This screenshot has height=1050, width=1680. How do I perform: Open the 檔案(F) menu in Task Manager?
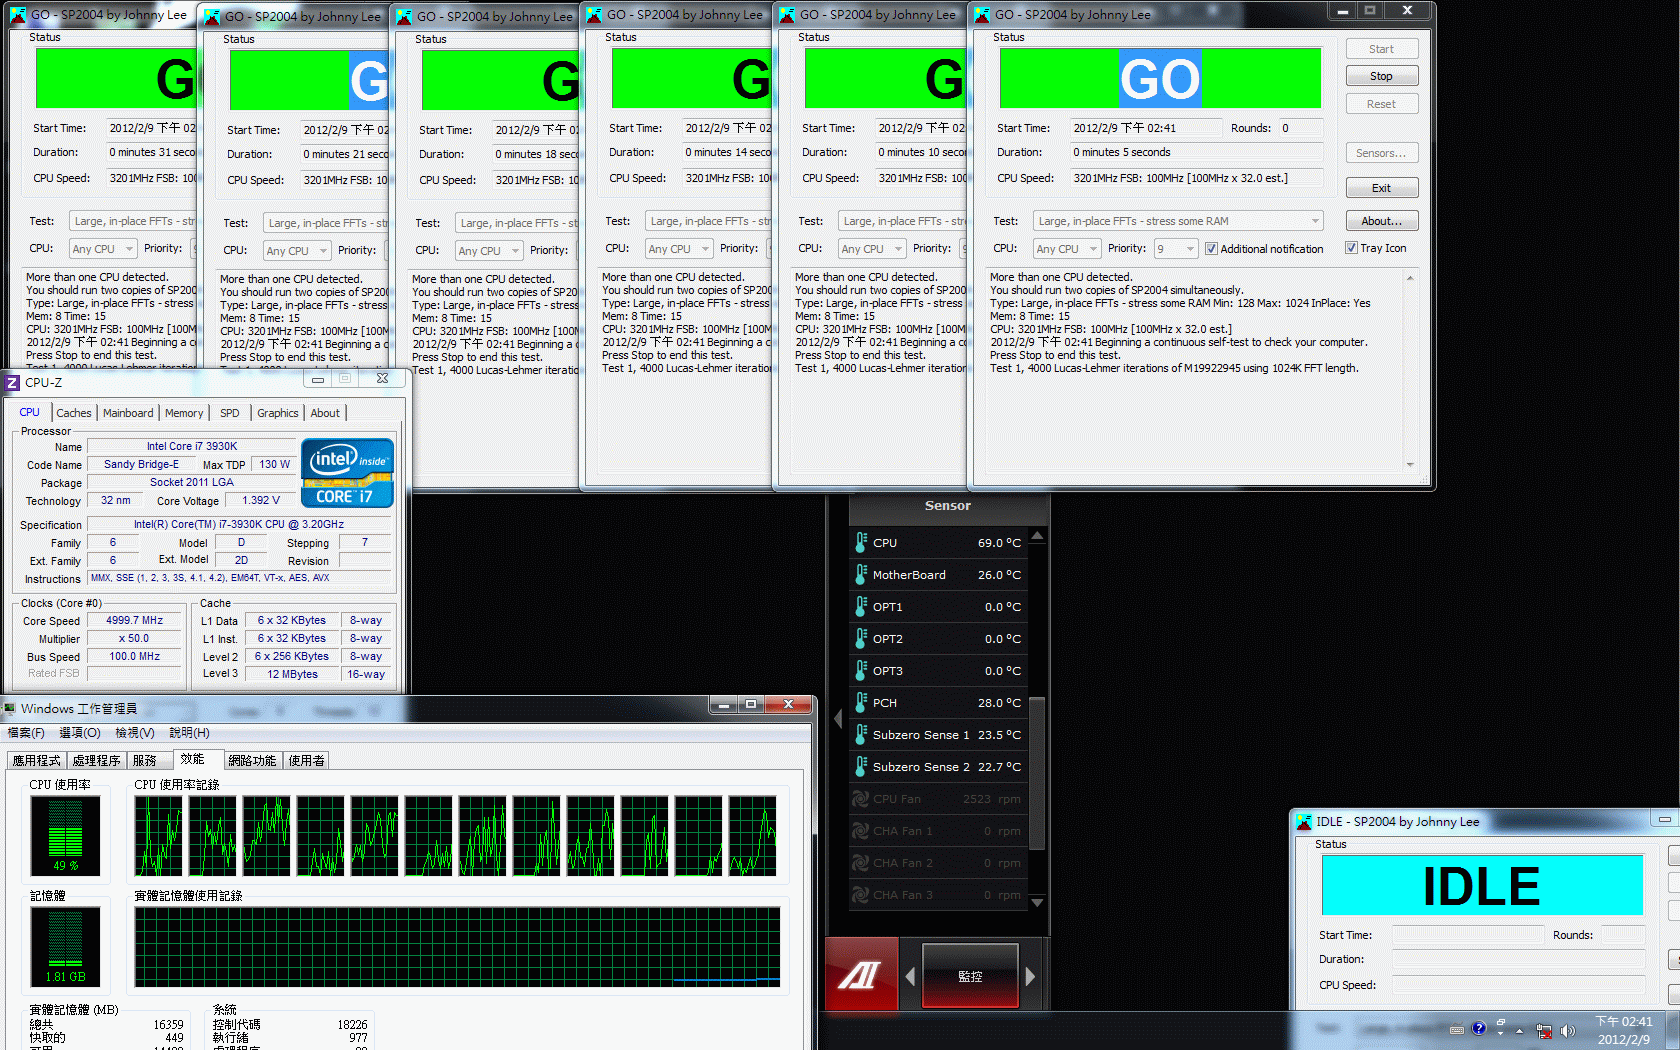pyautogui.click(x=26, y=733)
